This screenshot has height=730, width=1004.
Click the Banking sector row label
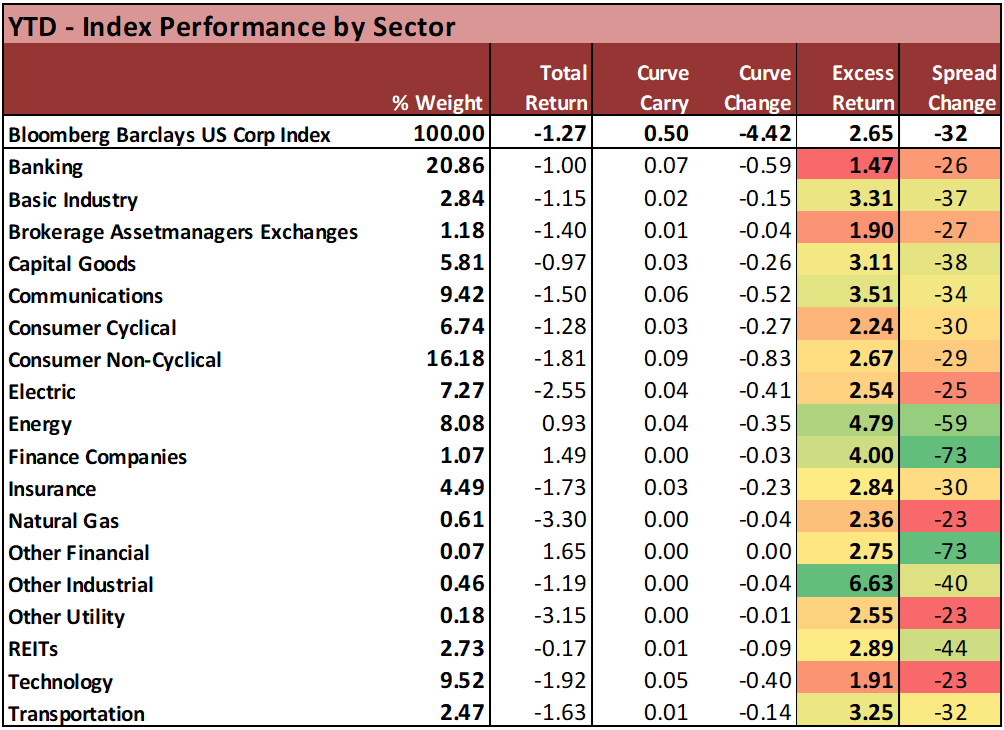[45, 167]
